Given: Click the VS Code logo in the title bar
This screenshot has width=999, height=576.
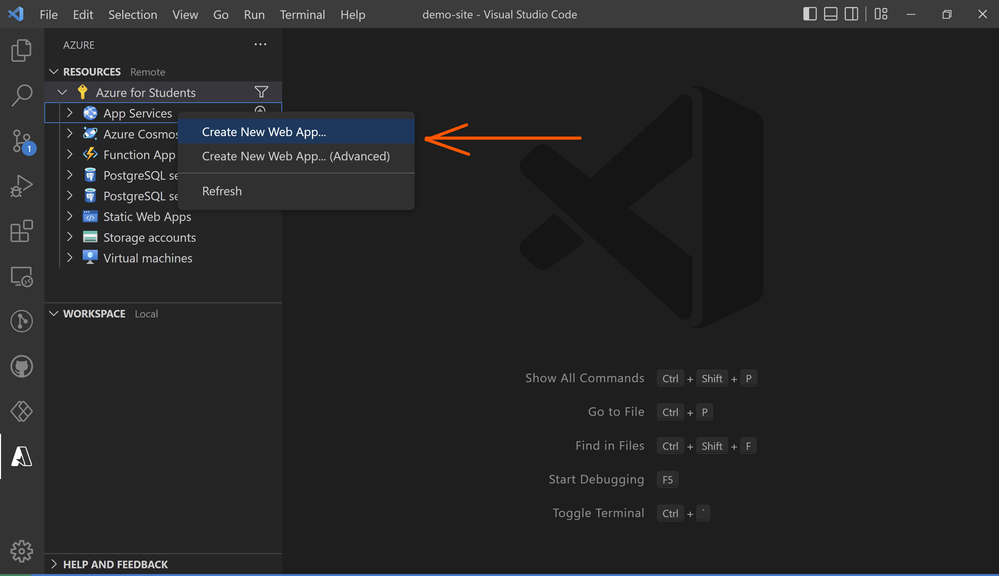Looking at the screenshot, I should 16,14.
